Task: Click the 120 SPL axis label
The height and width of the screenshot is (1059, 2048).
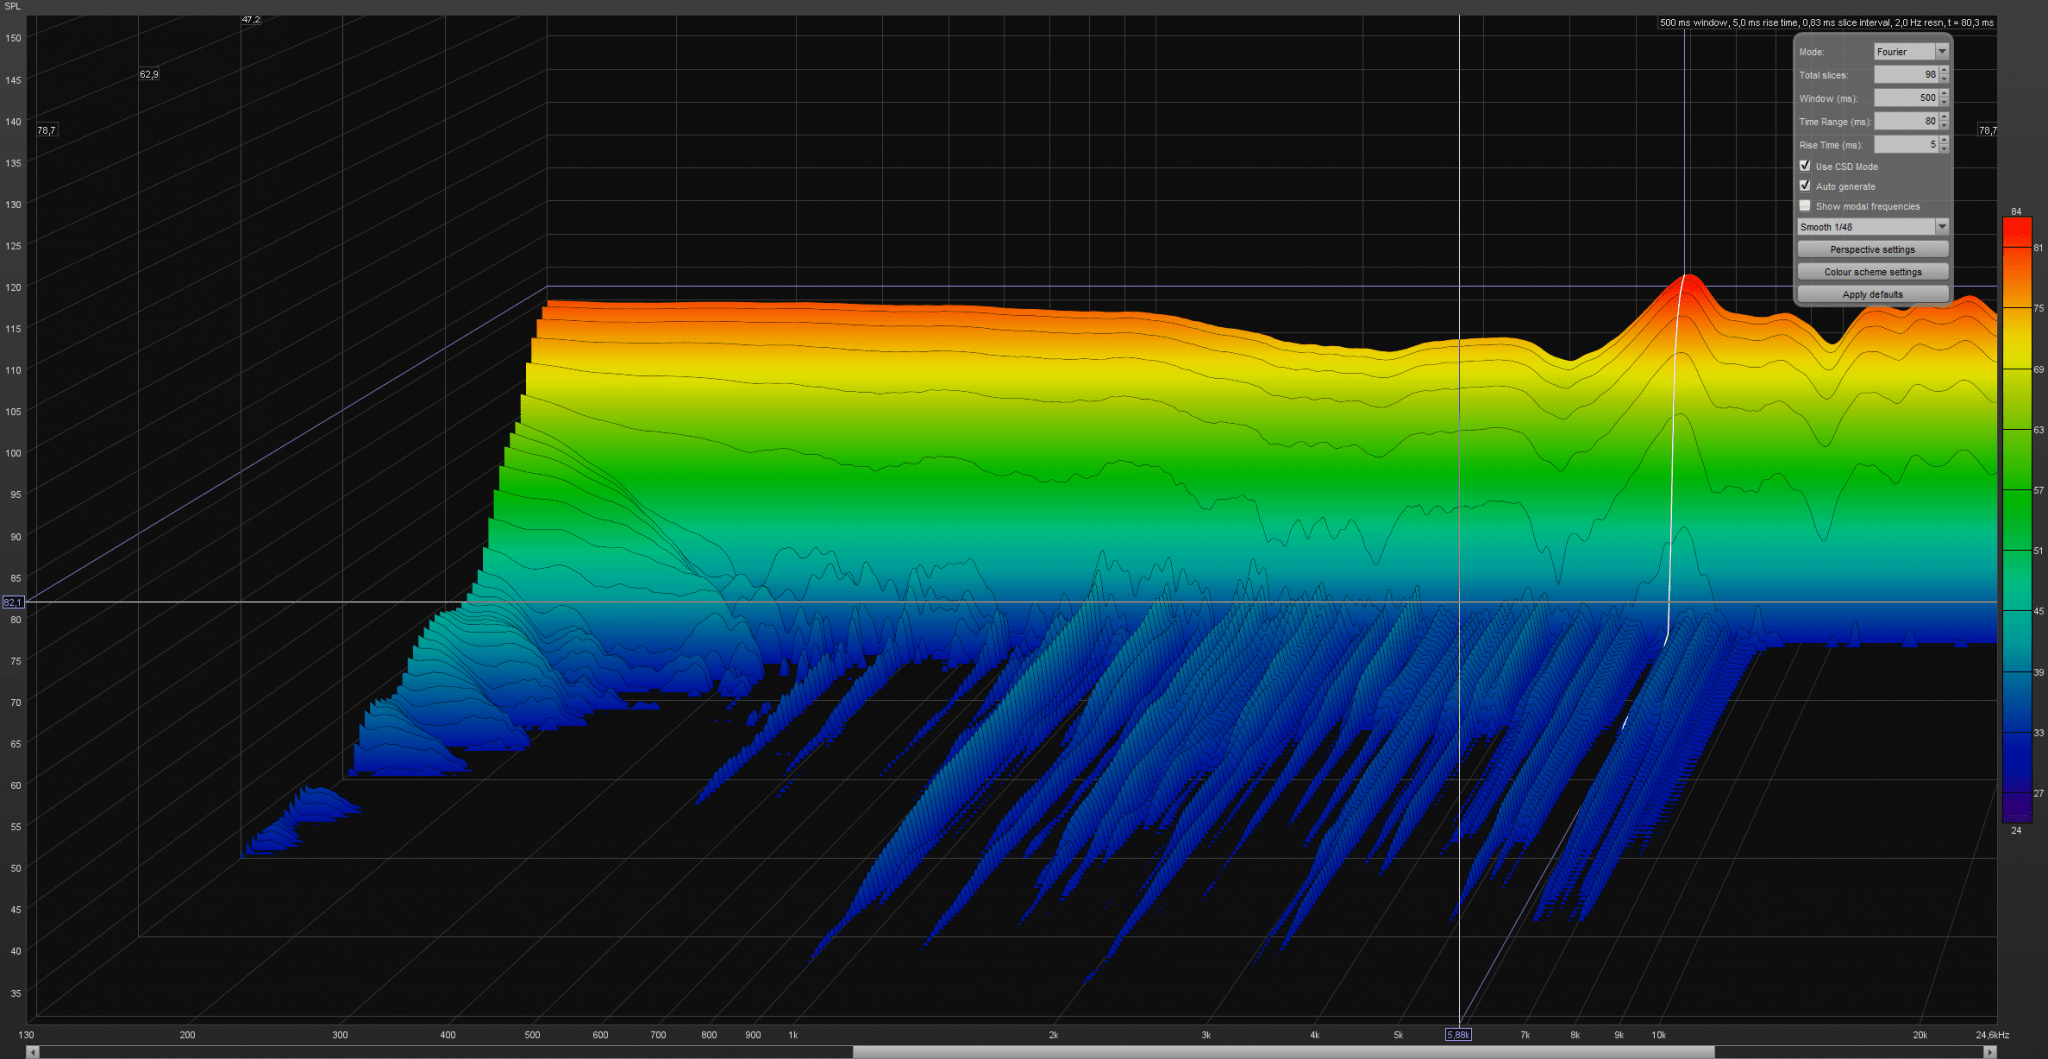Action: point(13,287)
